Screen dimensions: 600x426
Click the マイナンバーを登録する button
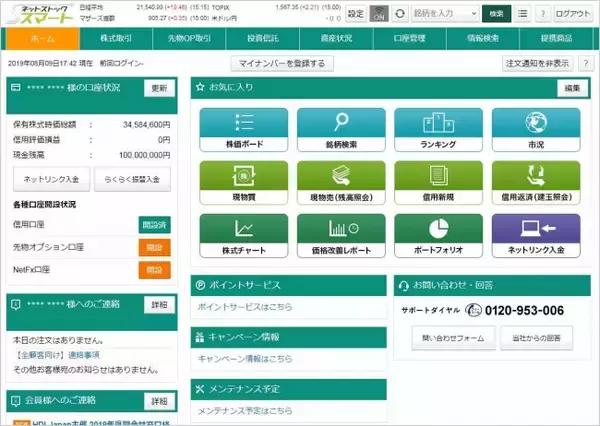coord(281,63)
